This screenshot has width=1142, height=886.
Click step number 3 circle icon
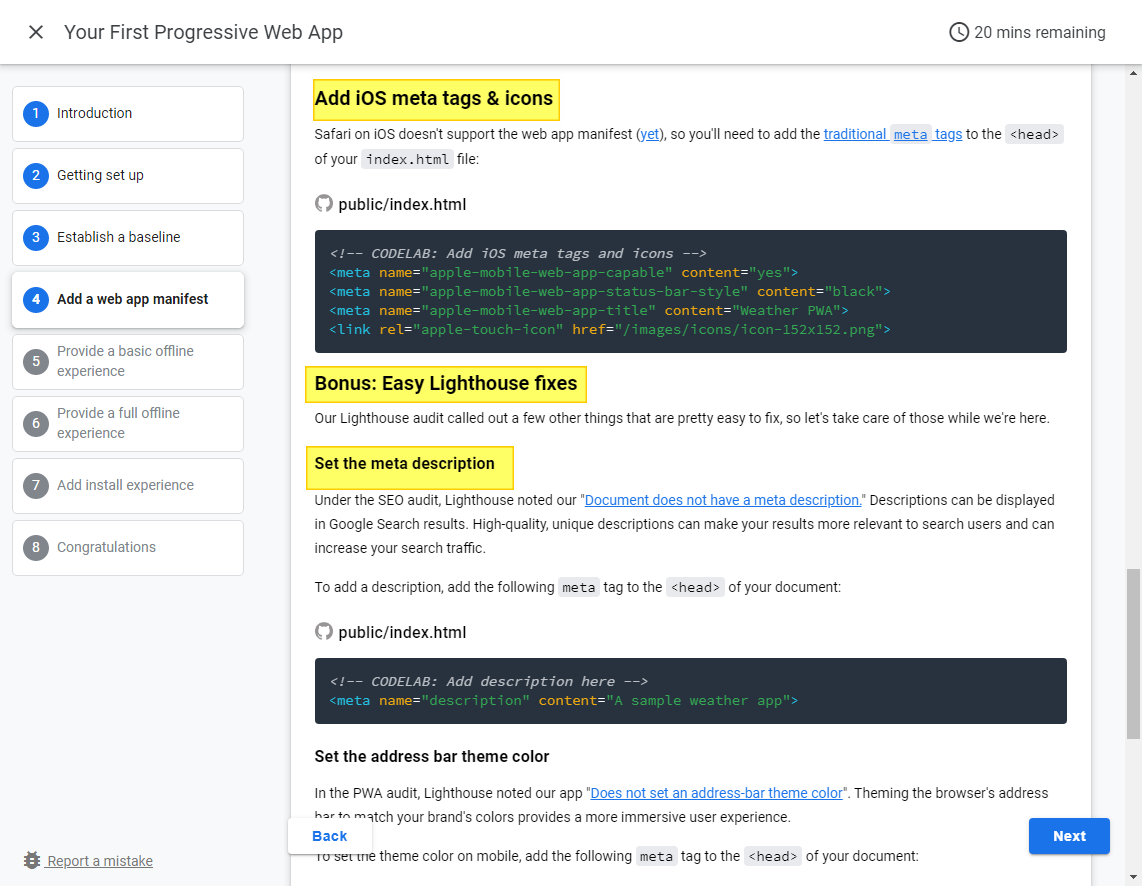click(36, 237)
